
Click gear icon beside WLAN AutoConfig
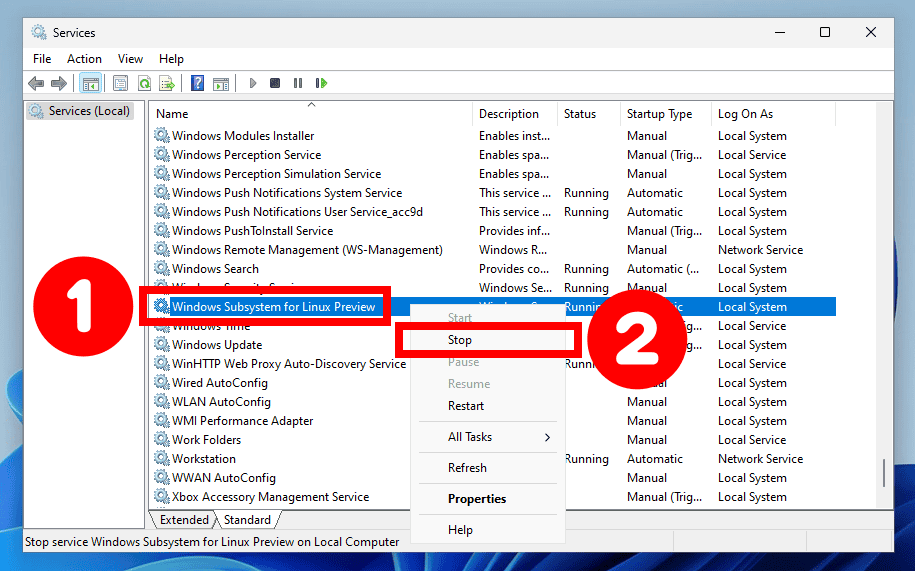tap(162, 401)
